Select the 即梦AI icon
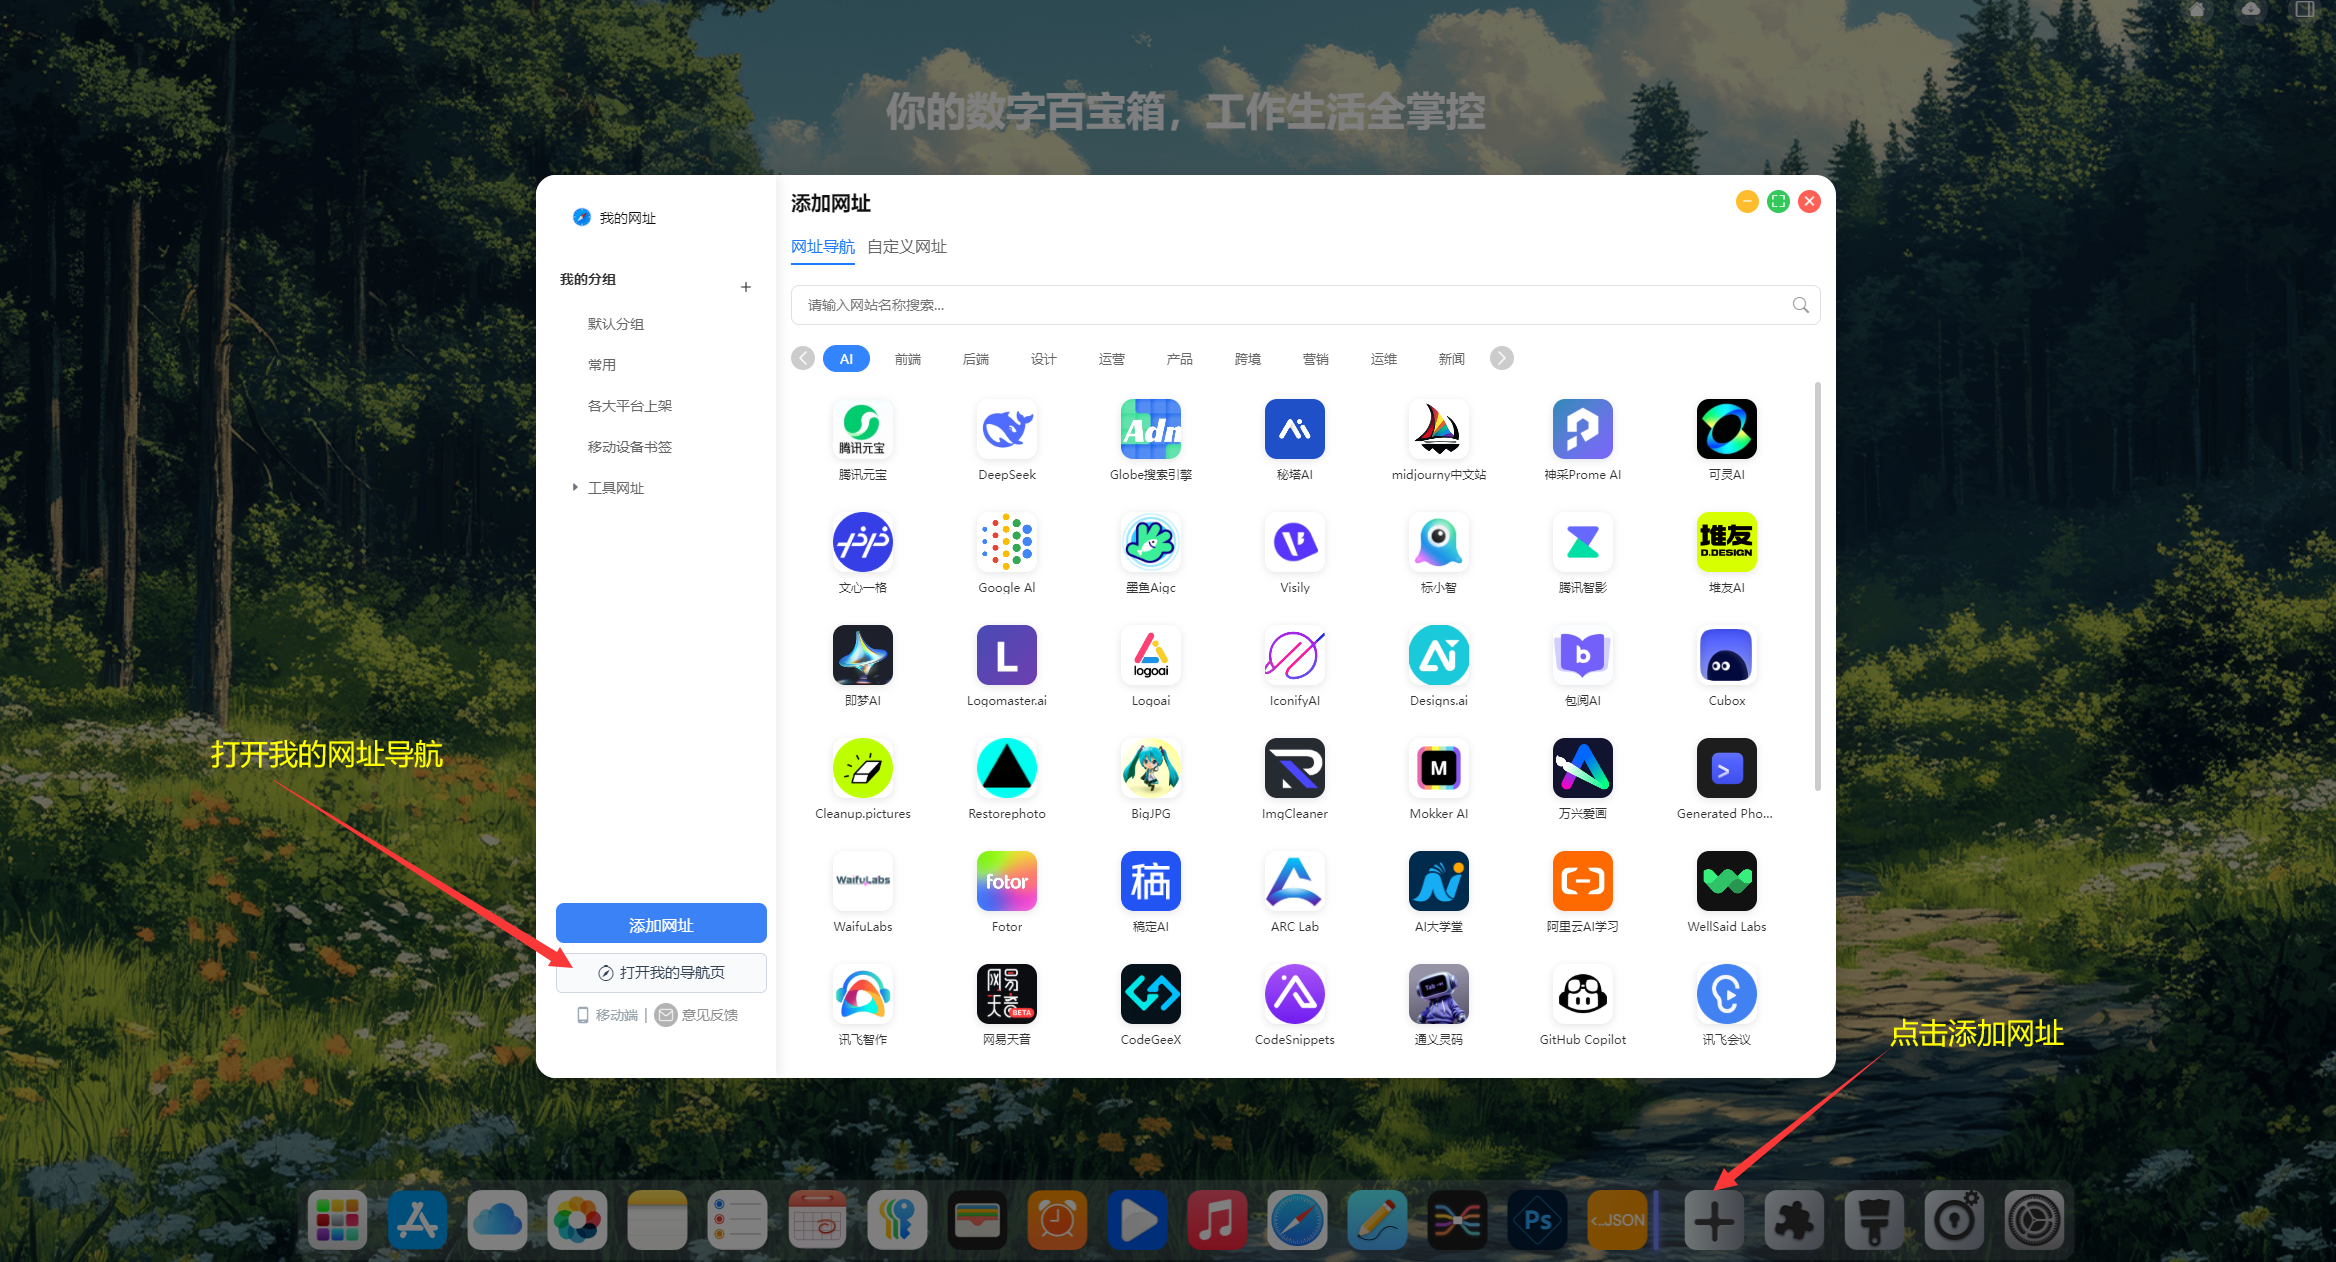Image resolution: width=2336 pixels, height=1262 pixels. [x=862, y=655]
